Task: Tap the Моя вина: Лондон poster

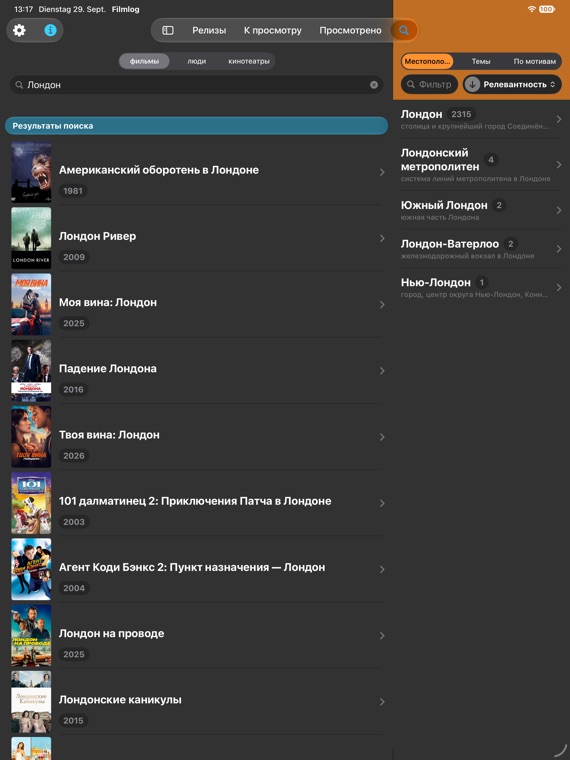Action: [x=31, y=304]
